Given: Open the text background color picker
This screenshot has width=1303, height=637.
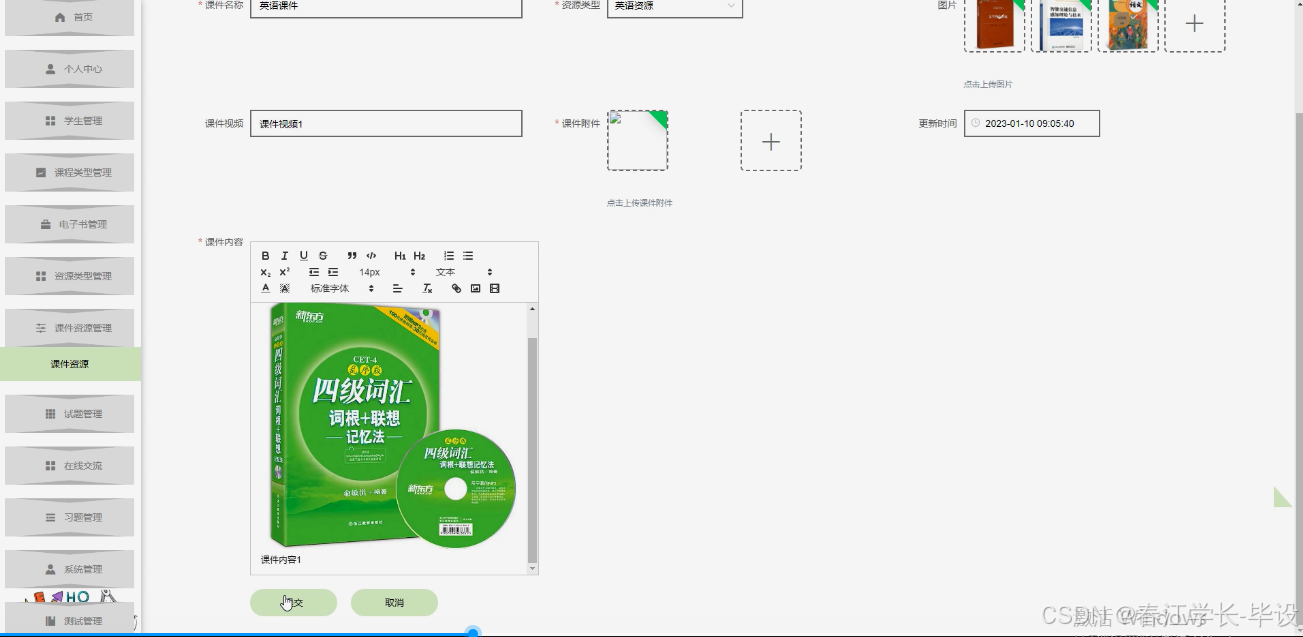Looking at the screenshot, I should (284, 288).
